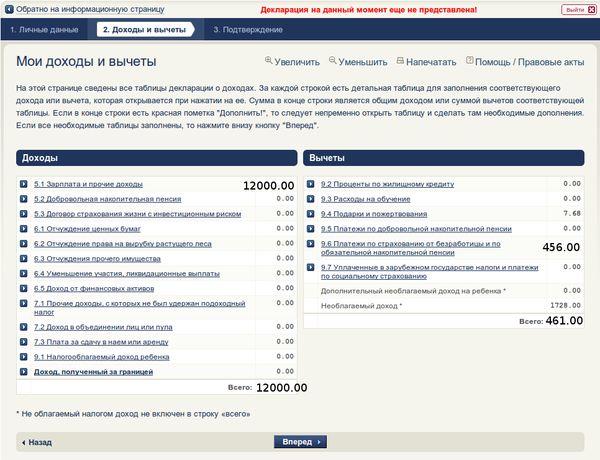Expand the row 9.2 Проценты по жилищному кредиту via its arrow

click(311, 184)
